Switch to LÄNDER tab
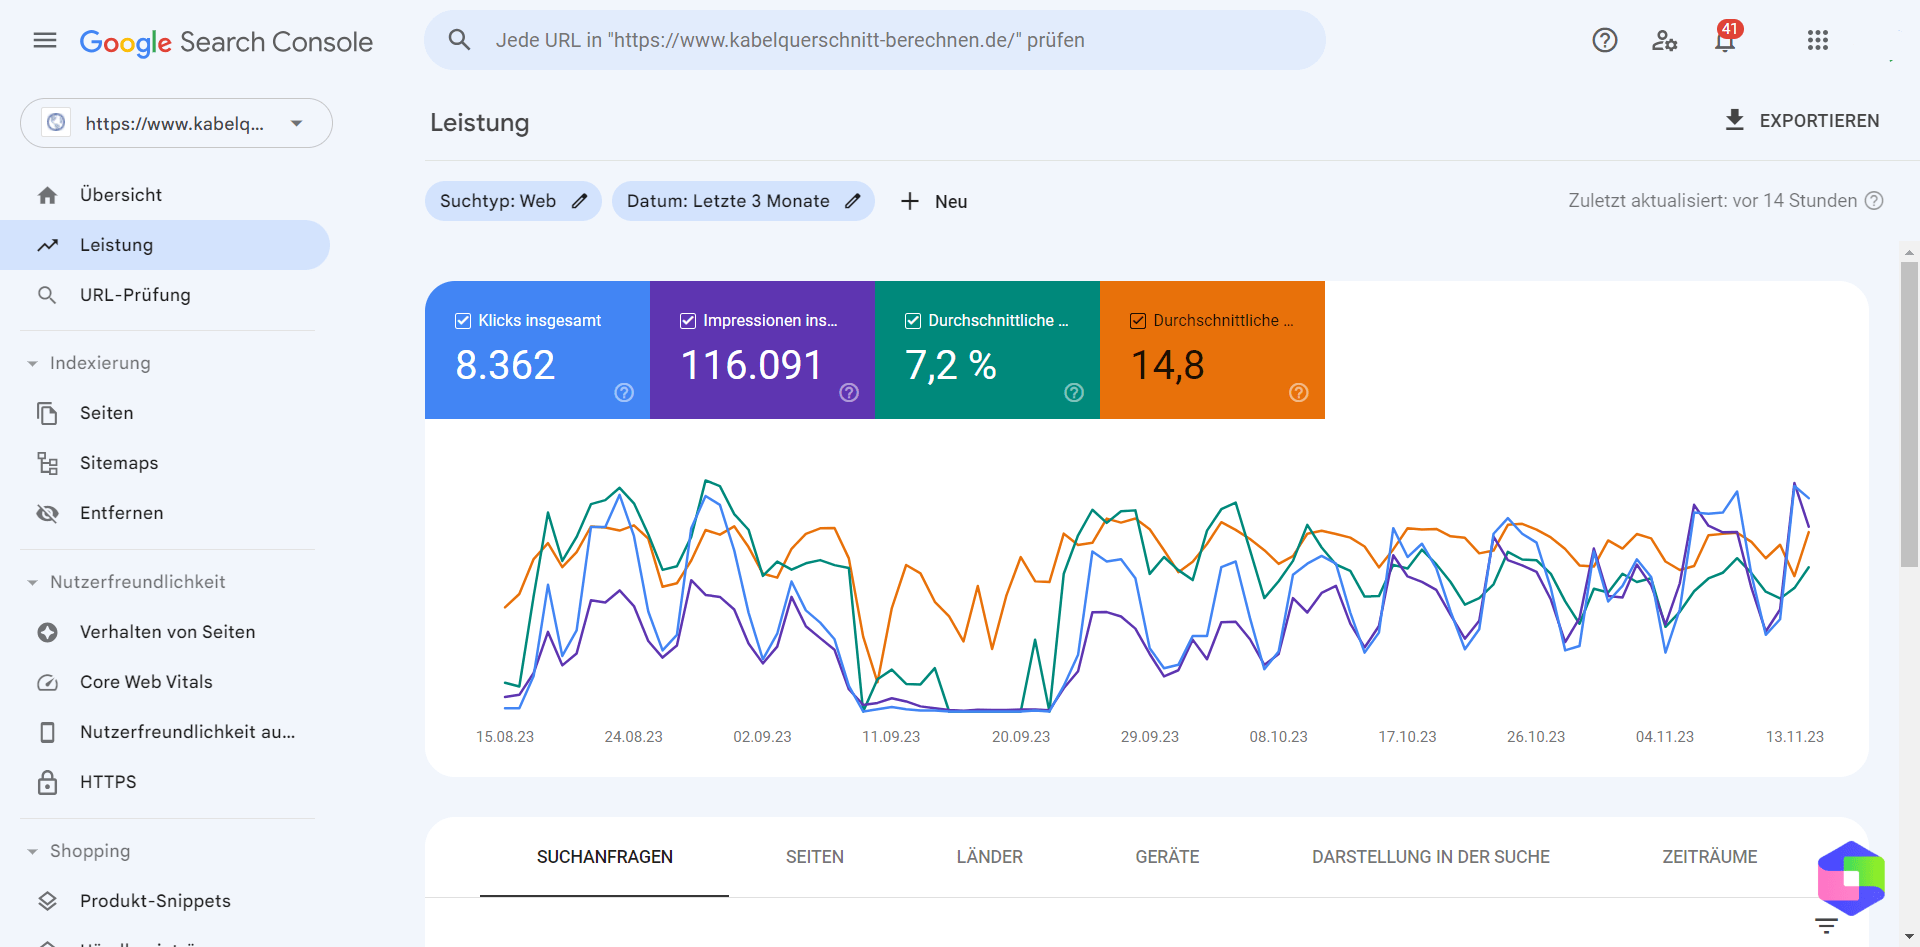Viewport: 1920px width, 947px height. coord(990,857)
